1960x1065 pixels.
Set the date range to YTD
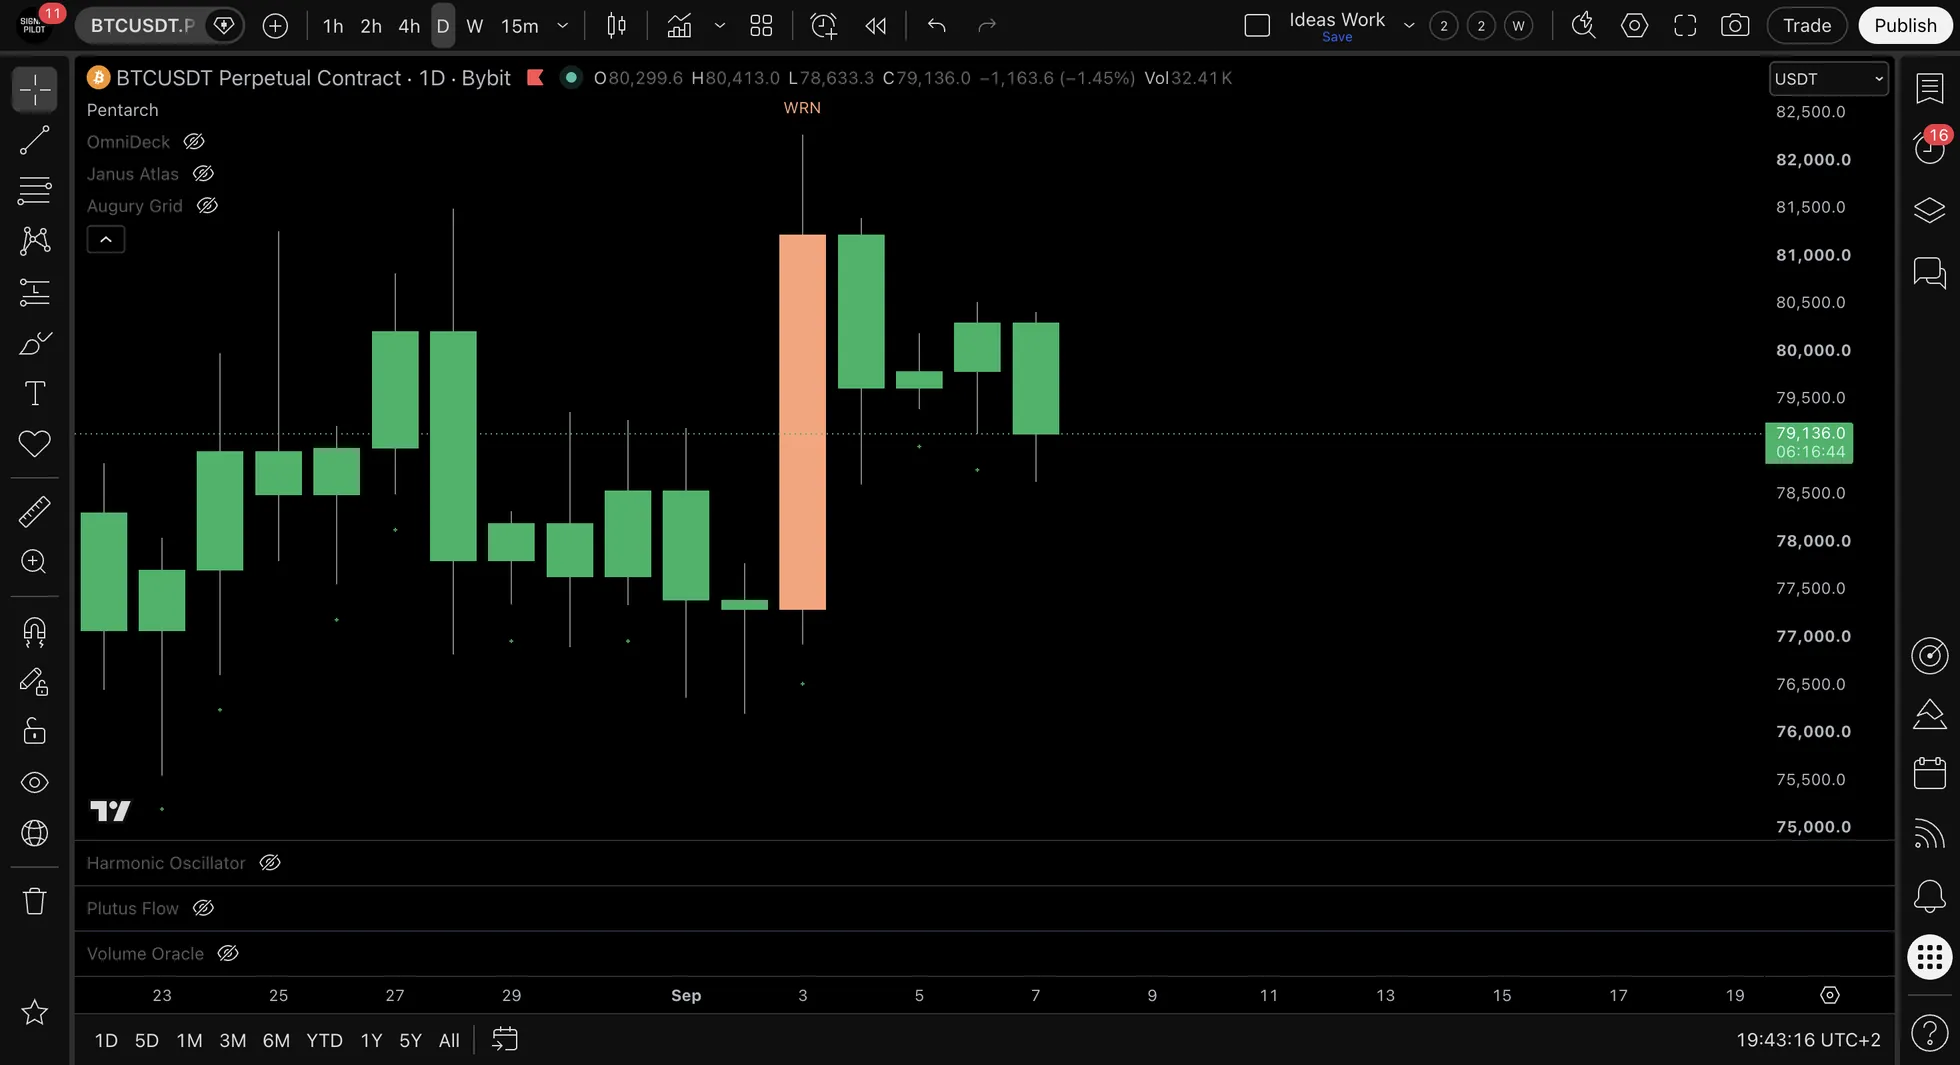tap(324, 1041)
